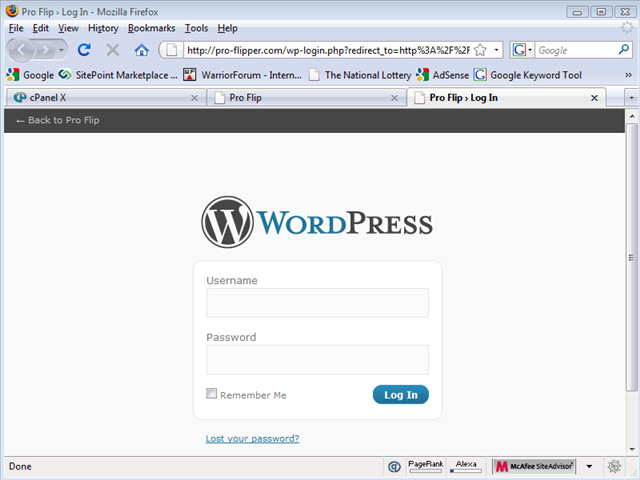Screen dimensions: 640x480
Task: Click the vertical scrollbar thumb
Action: [631, 257]
